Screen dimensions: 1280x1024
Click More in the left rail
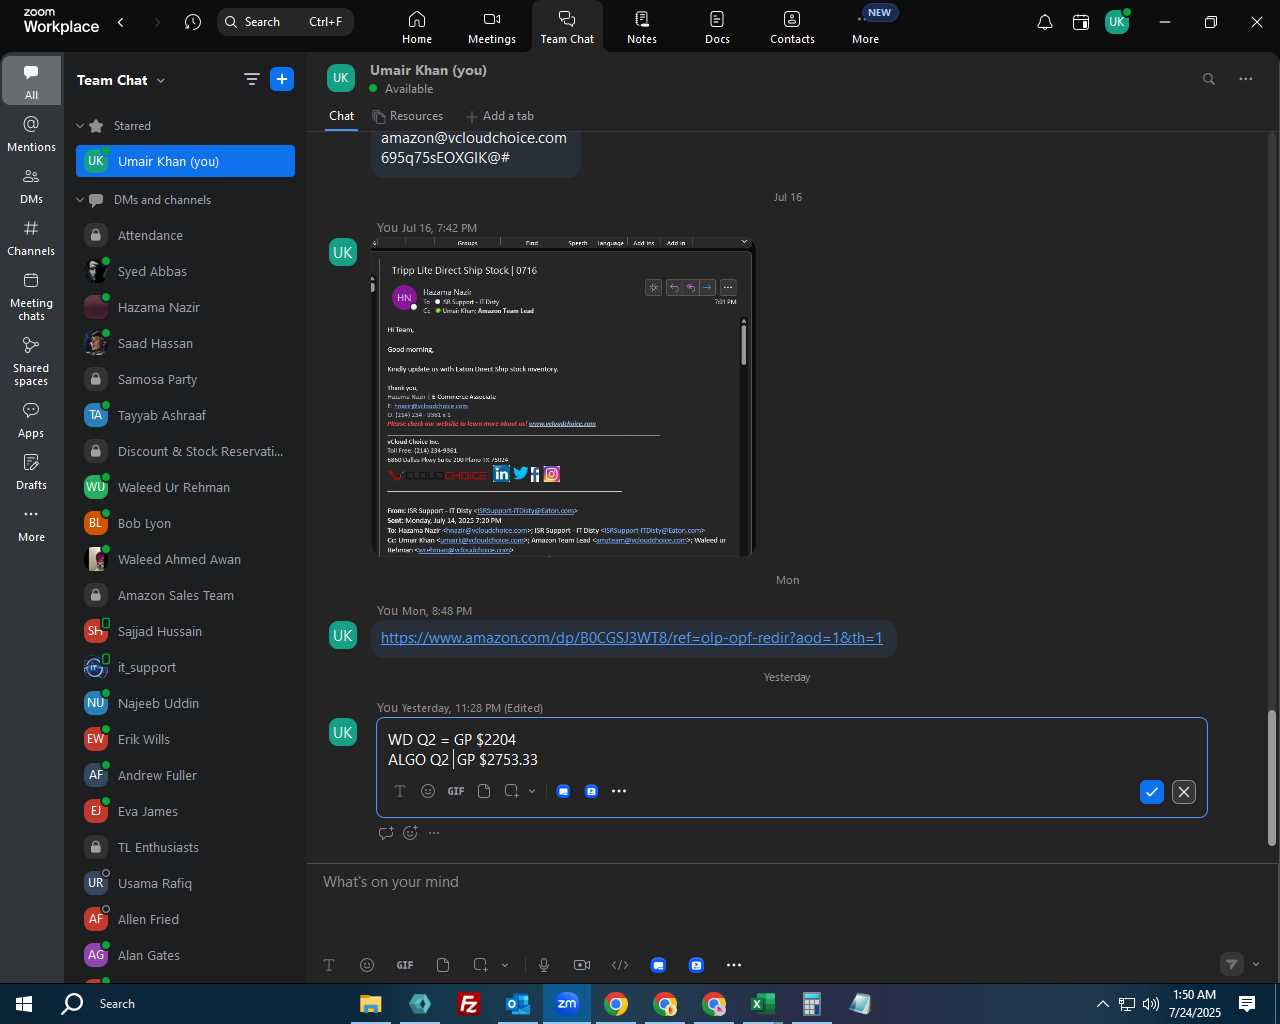31,524
